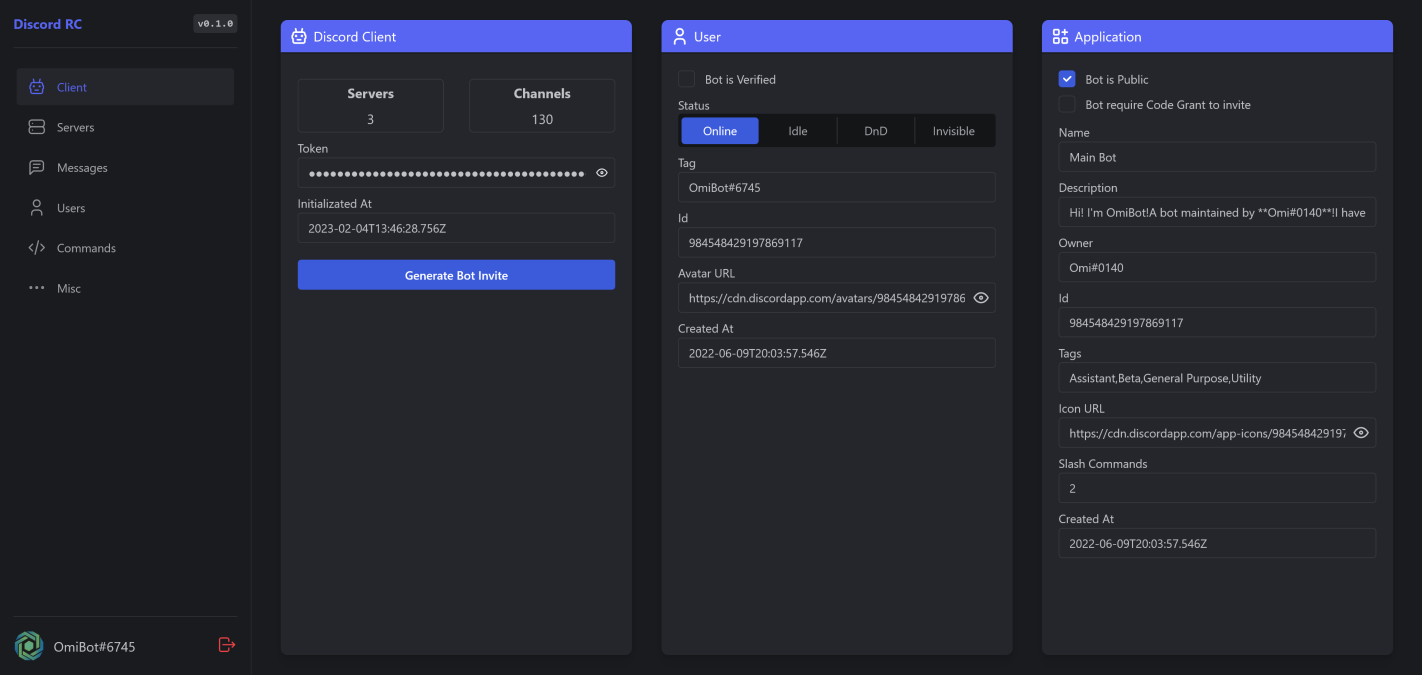
Task: Click the application Name input field
Action: [1216, 157]
